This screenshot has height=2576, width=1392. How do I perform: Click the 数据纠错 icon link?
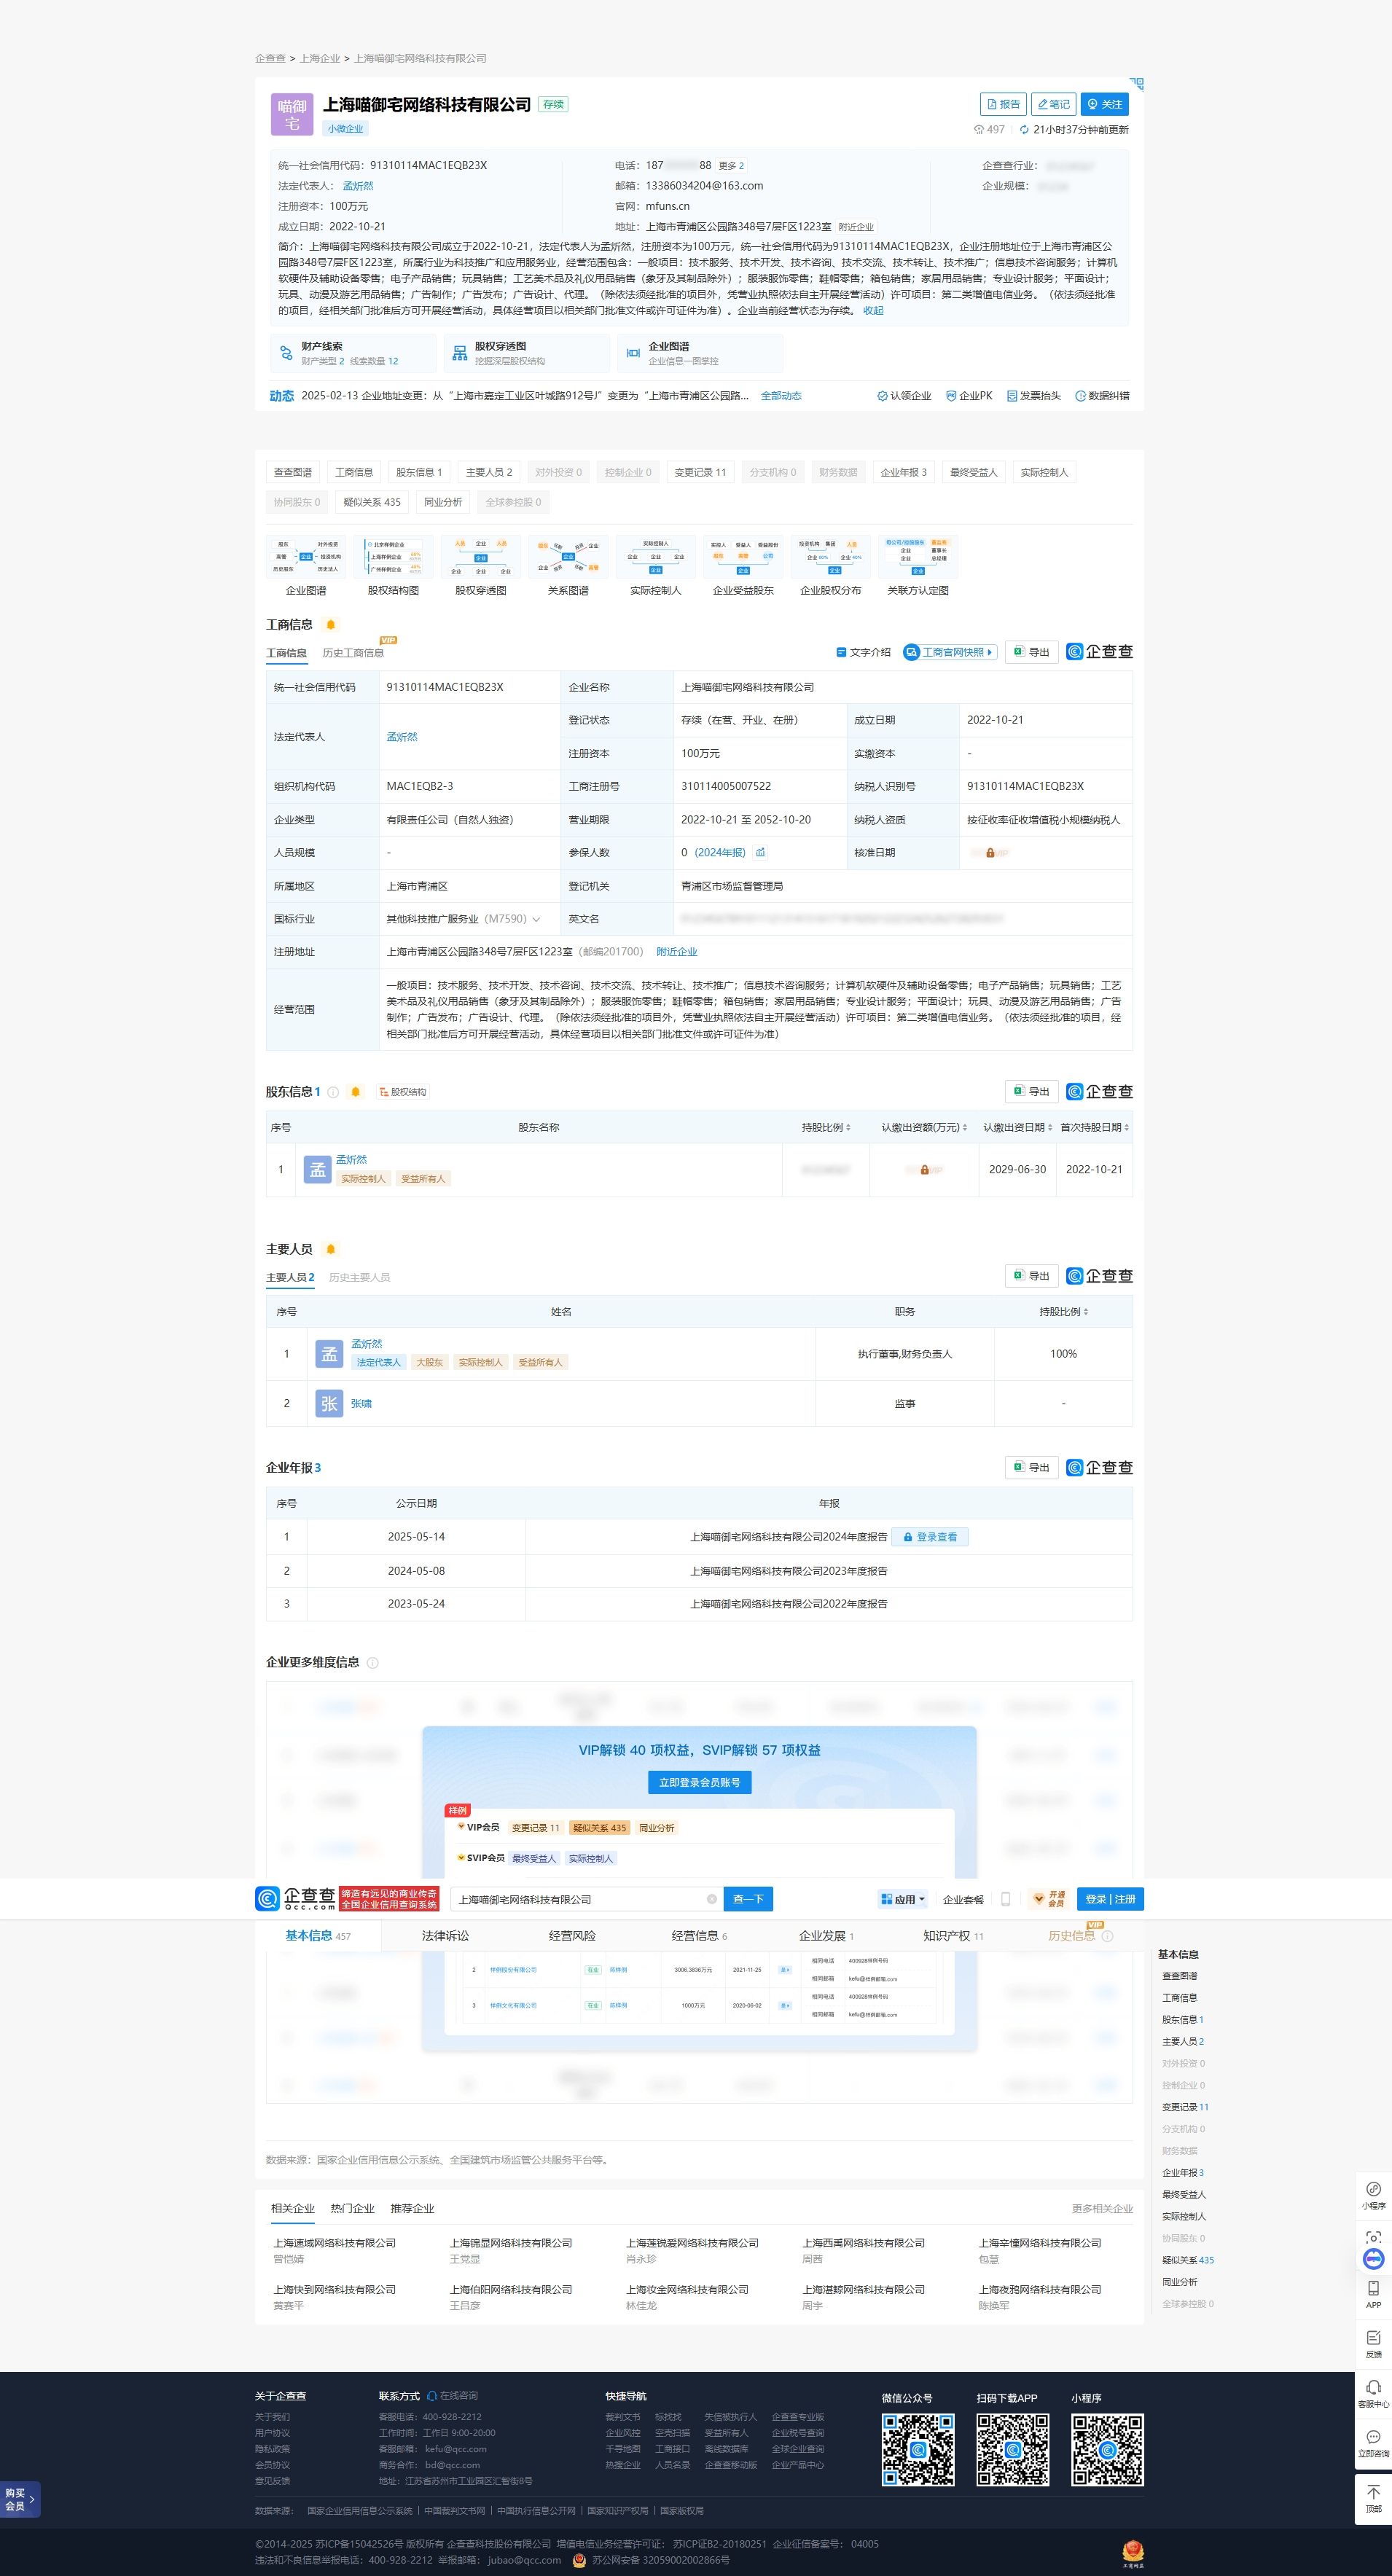[1102, 396]
